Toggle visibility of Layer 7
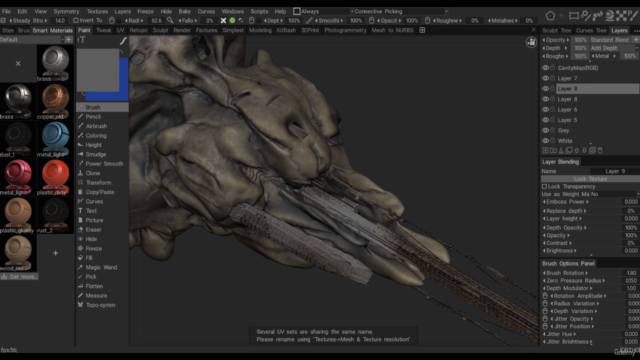Image resolution: width=640 pixels, height=360 pixels. click(x=545, y=78)
